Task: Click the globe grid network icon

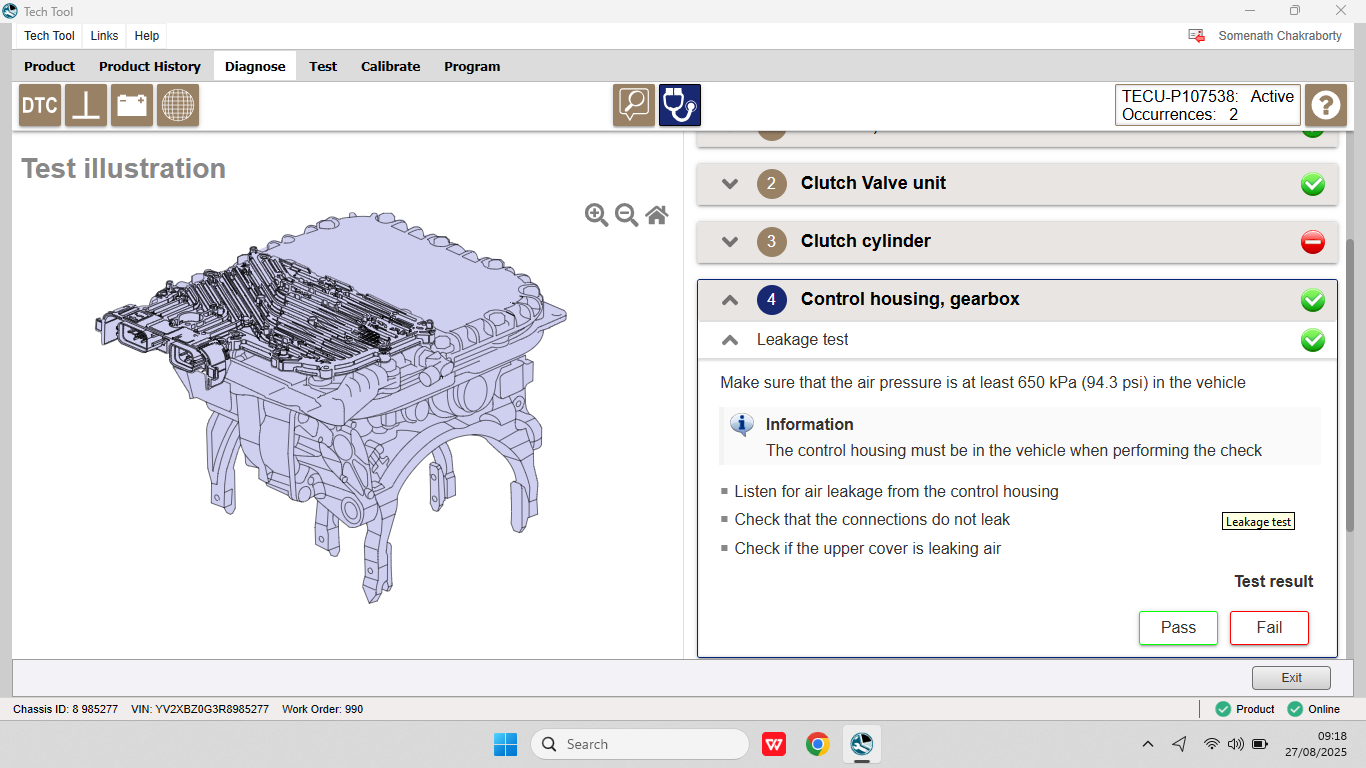Action: 178,105
